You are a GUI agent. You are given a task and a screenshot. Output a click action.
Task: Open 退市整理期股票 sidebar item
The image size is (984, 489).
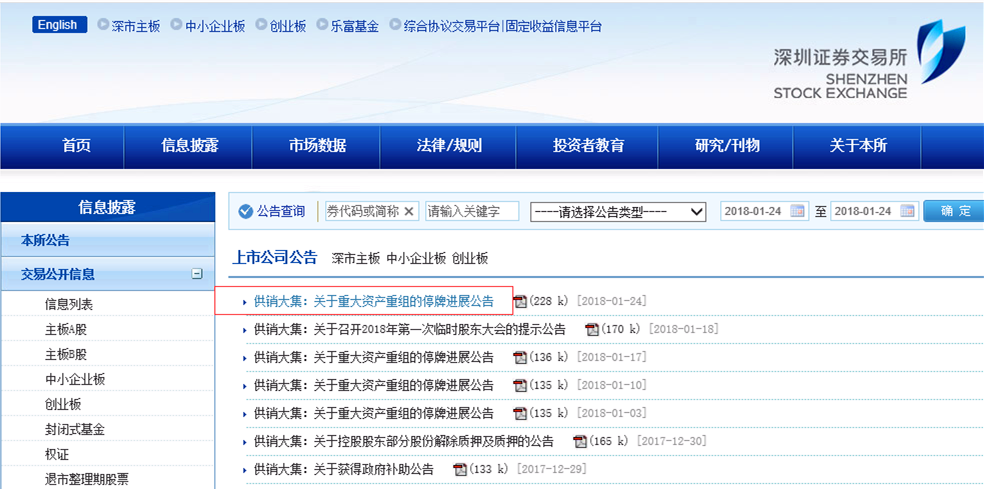[x=87, y=480]
